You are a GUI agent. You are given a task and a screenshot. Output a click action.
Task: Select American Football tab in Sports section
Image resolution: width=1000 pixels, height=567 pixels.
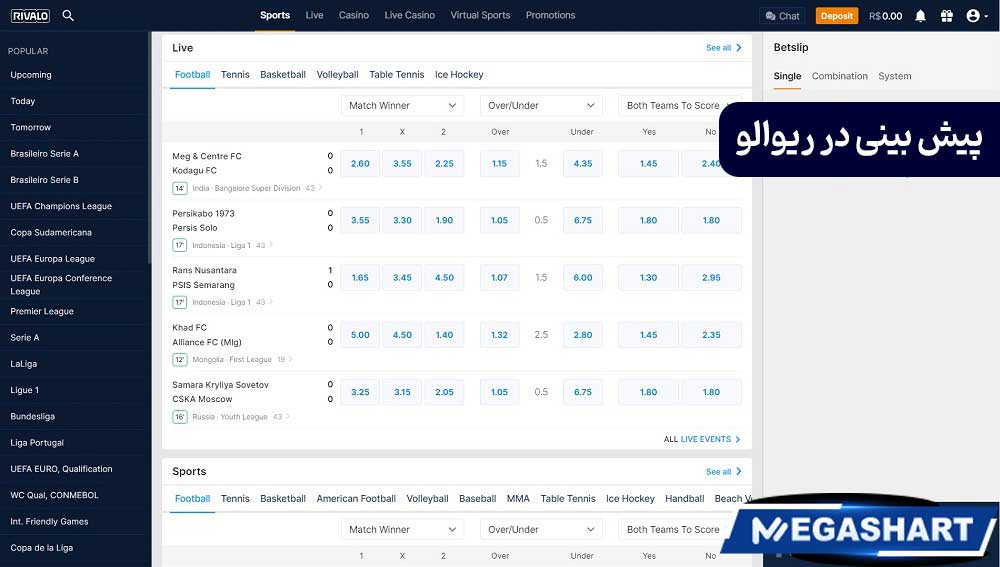356,499
